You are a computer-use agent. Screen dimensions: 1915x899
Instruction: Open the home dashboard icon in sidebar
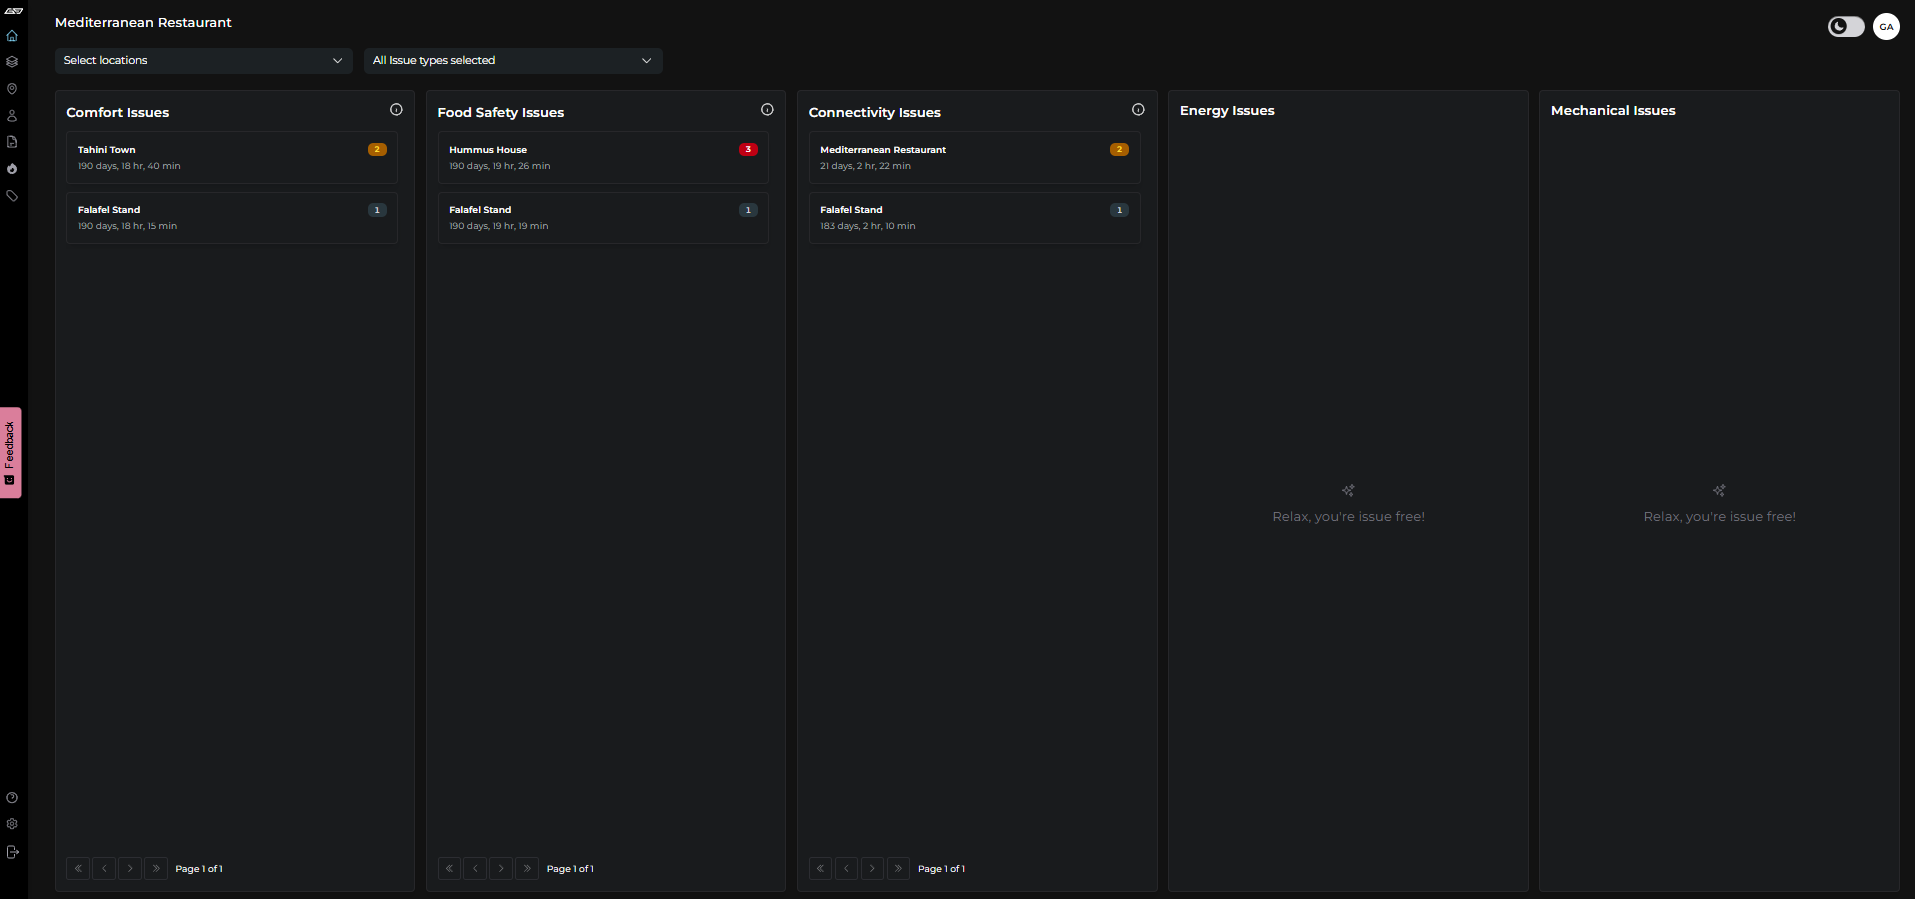click(x=12, y=36)
